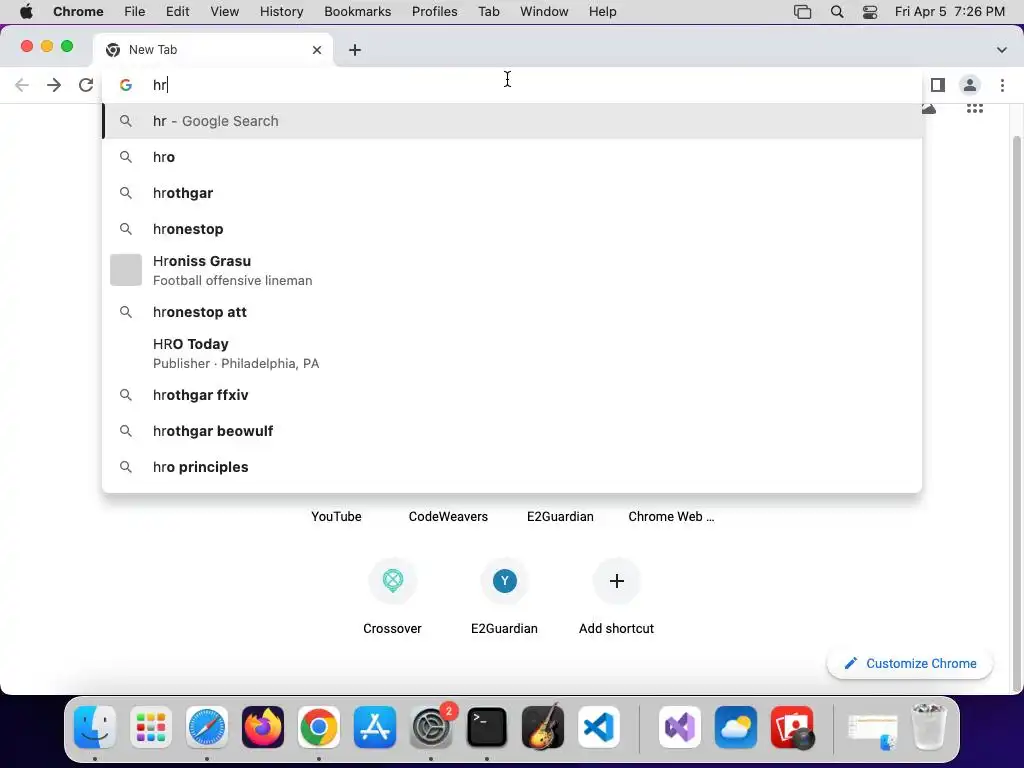Choose 'hrothgar ffxiv' suggestion
Image resolution: width=1024 pixels, height=768 pixels.
click(512, 394)
